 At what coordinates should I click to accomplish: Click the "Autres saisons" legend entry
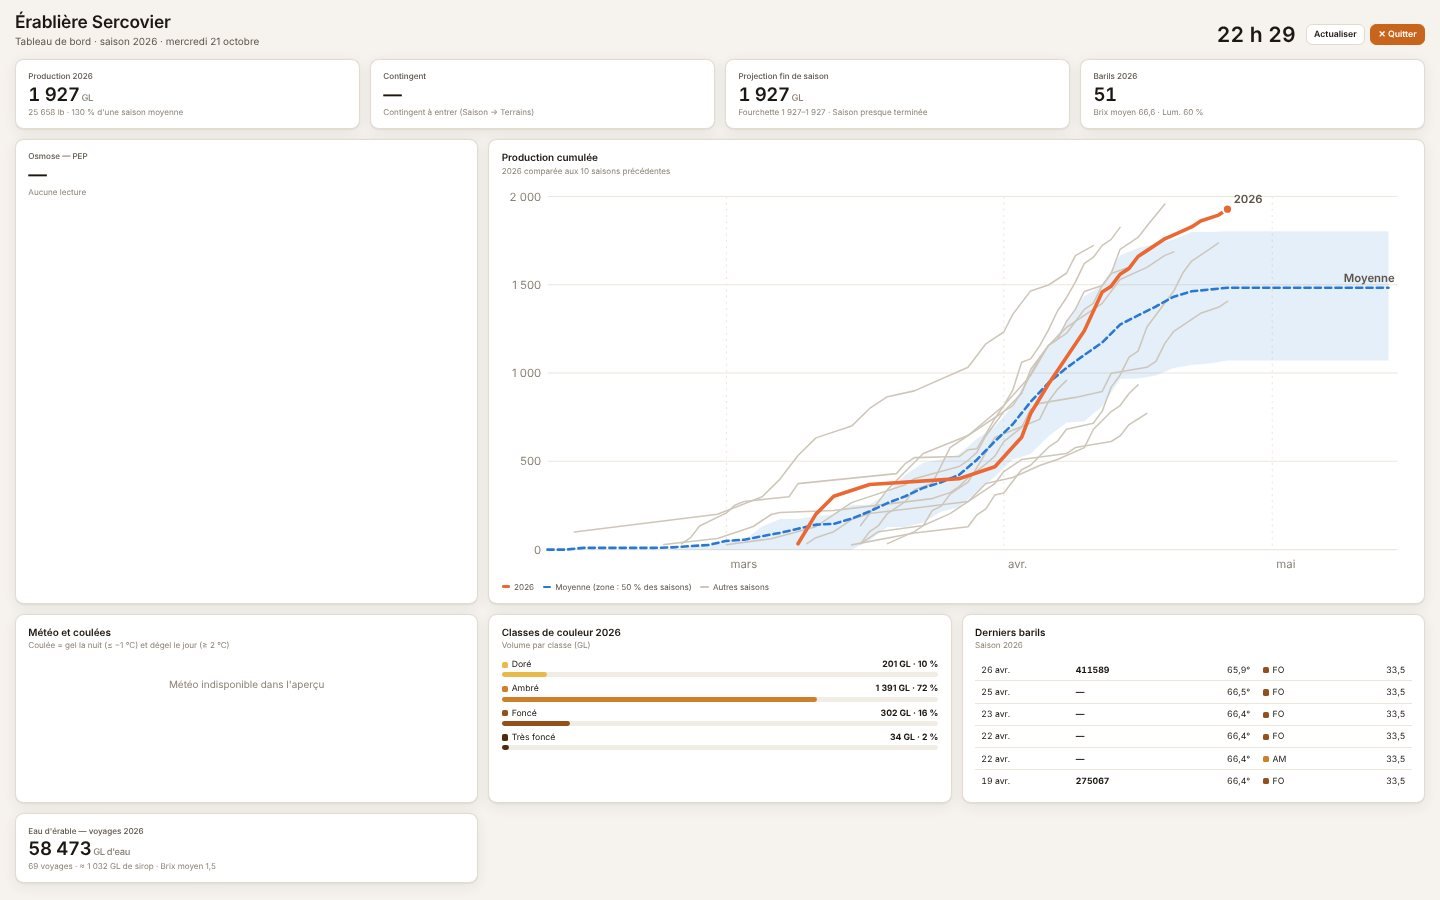pyautogui.click(x=735, y=587)
